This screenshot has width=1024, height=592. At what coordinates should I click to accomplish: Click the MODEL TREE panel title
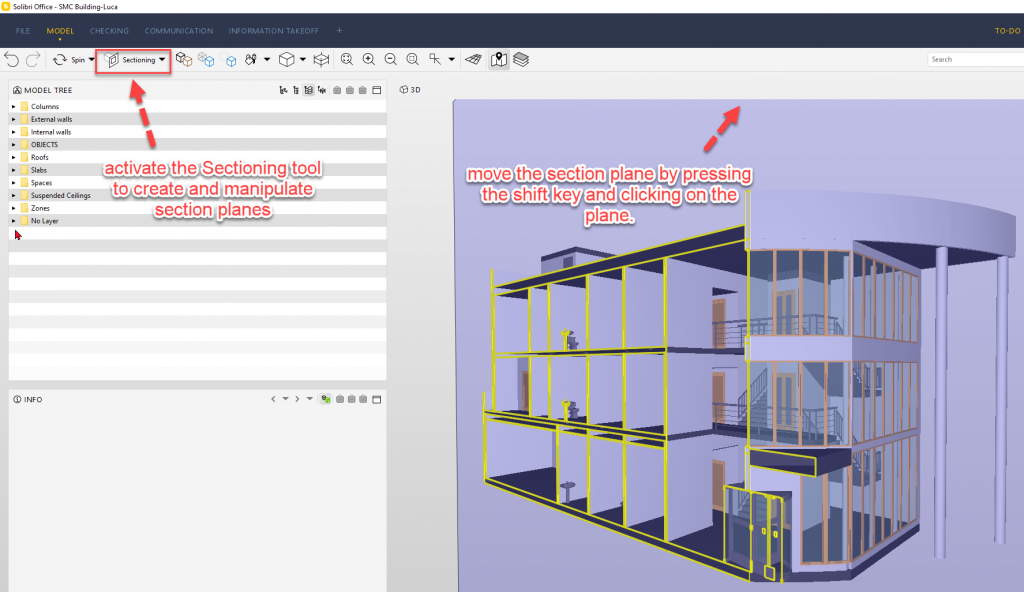(48, 90)
